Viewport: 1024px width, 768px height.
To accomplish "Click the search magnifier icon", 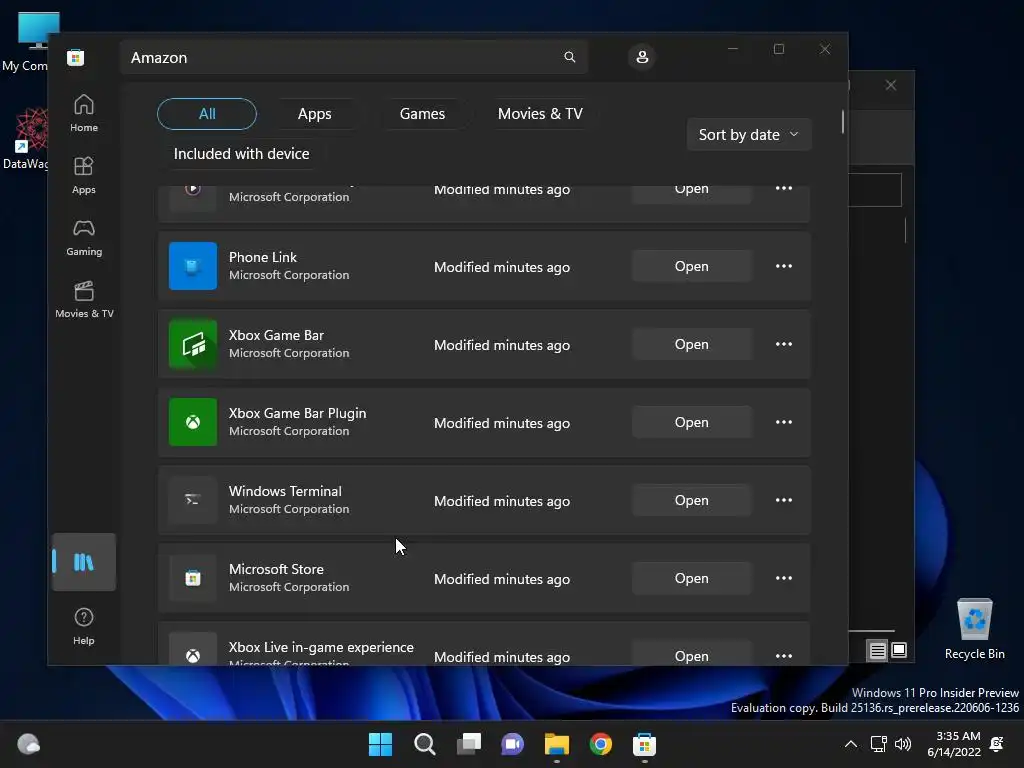I will click(x=569, y=57).
